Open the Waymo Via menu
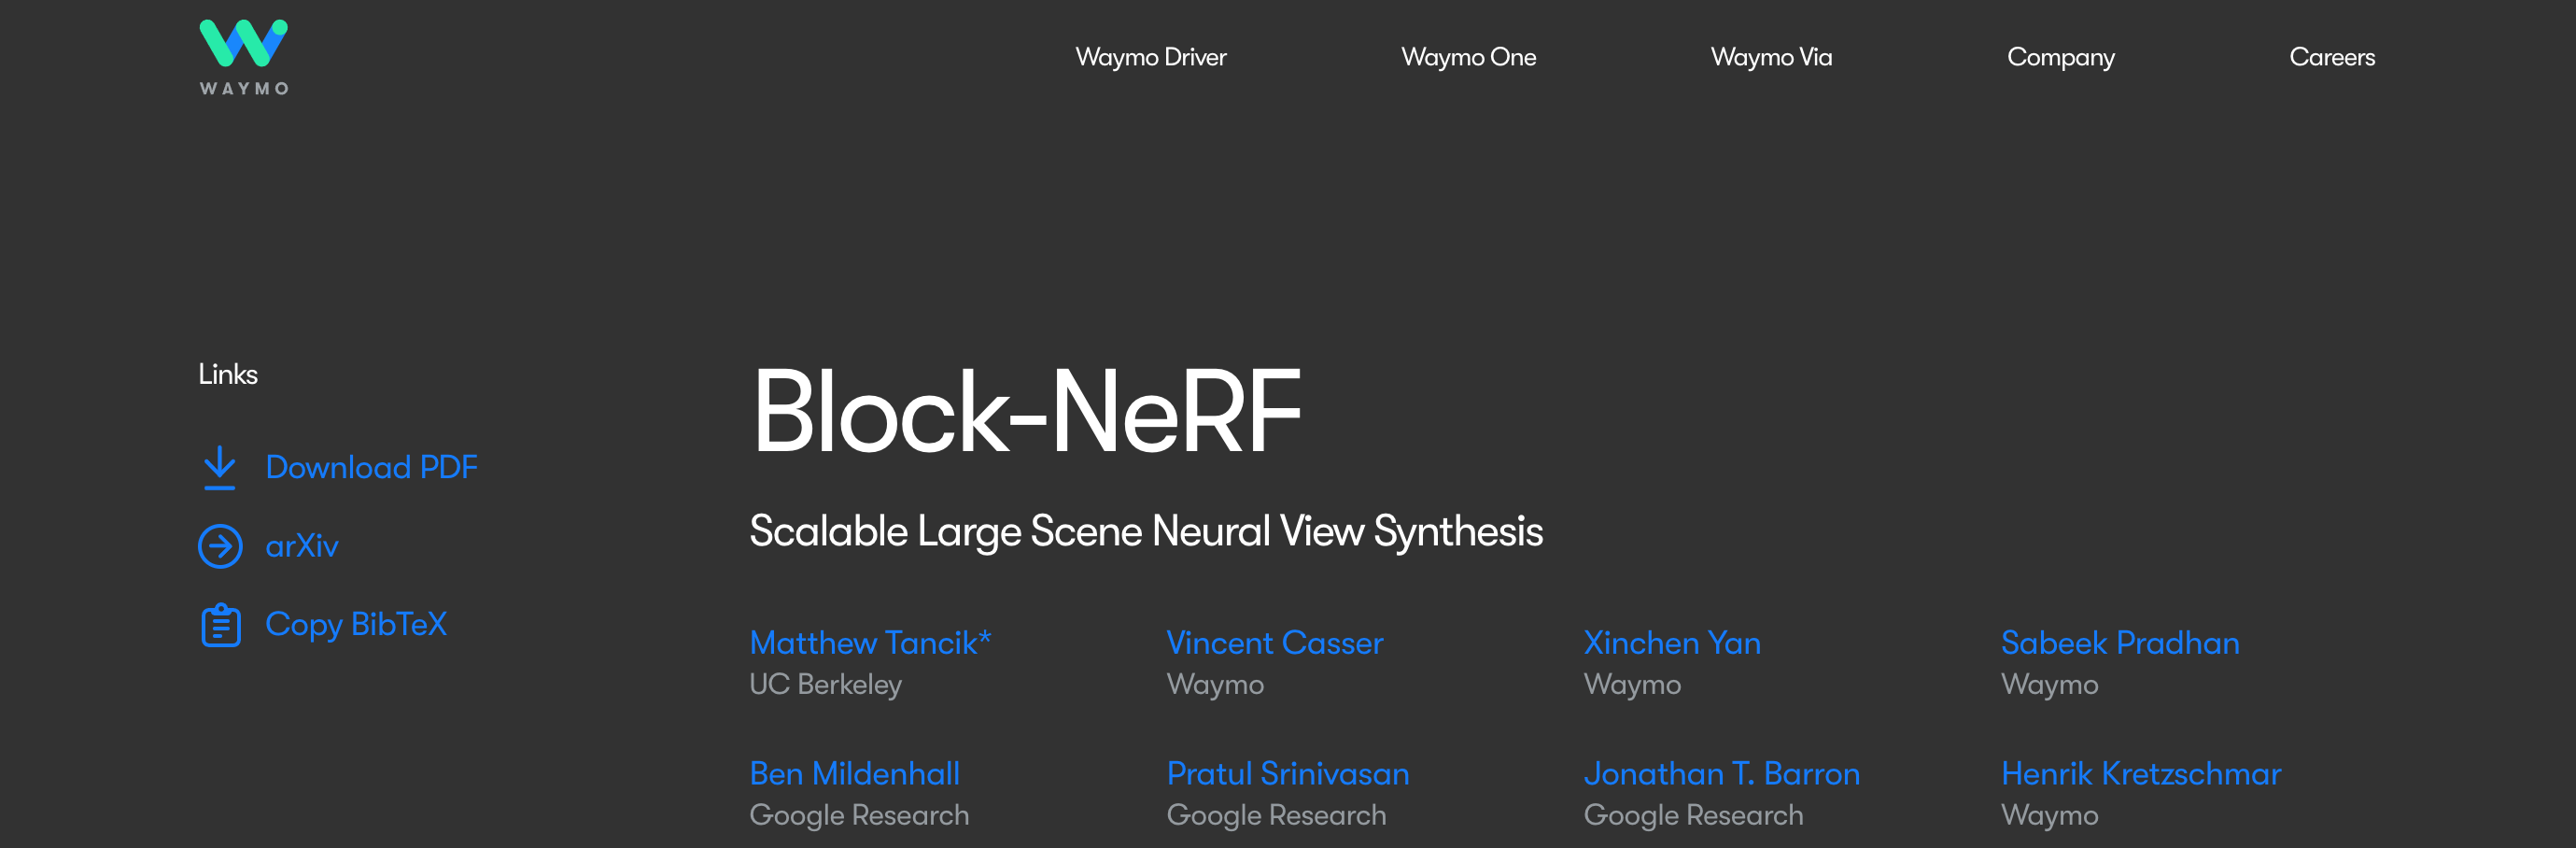The image size is (2576, 848). 1771,57
